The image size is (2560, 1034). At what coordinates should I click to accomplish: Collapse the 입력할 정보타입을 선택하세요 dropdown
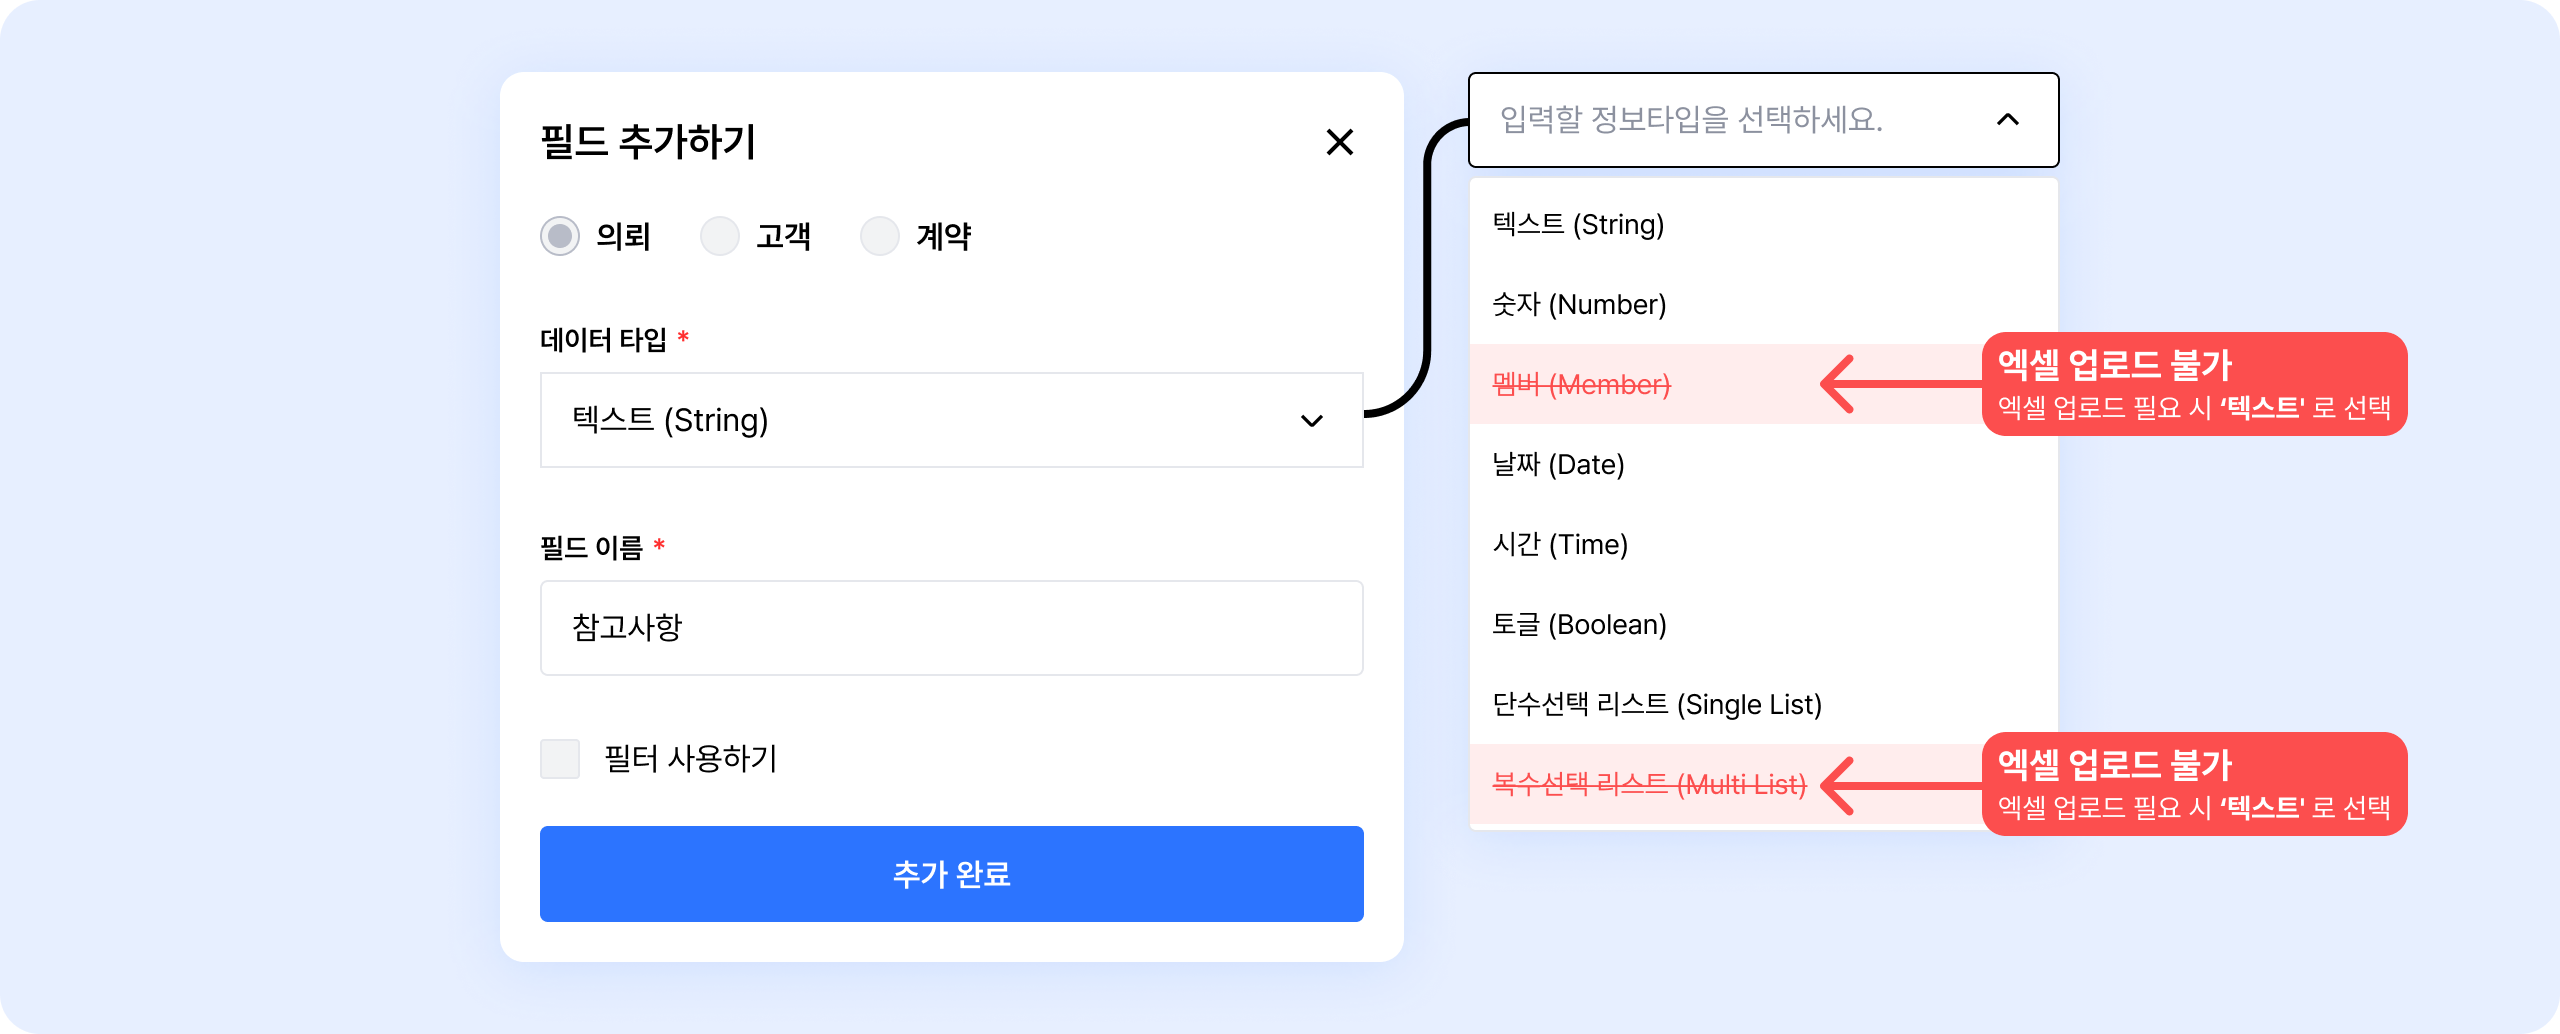1762,120
